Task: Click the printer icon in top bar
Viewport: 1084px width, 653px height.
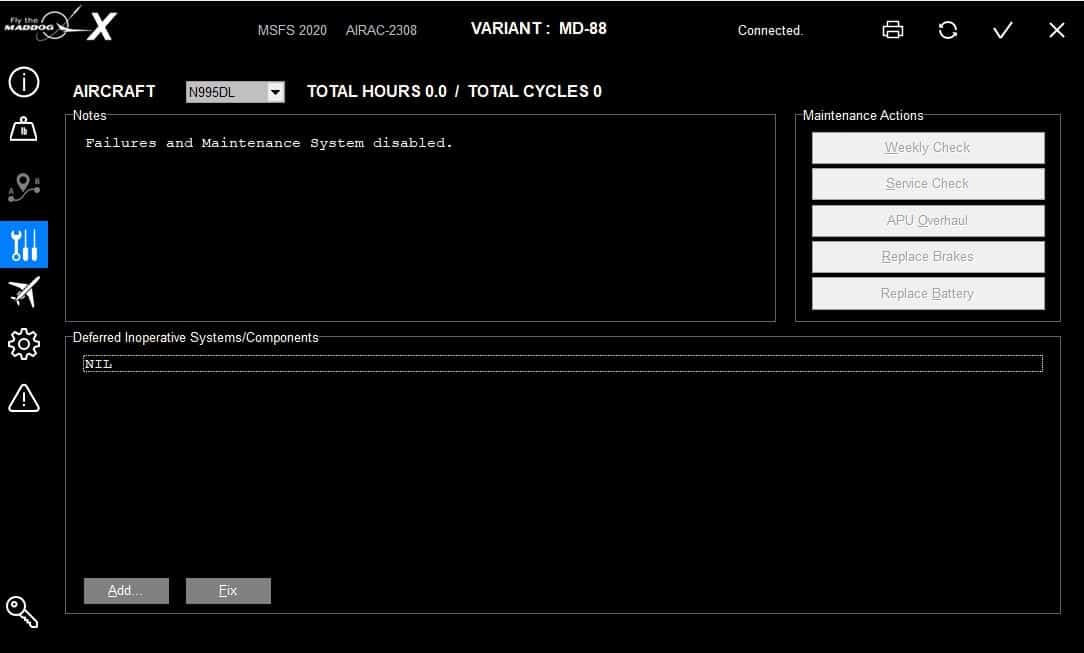Action: pyautogui.click(x=893, y=30)
